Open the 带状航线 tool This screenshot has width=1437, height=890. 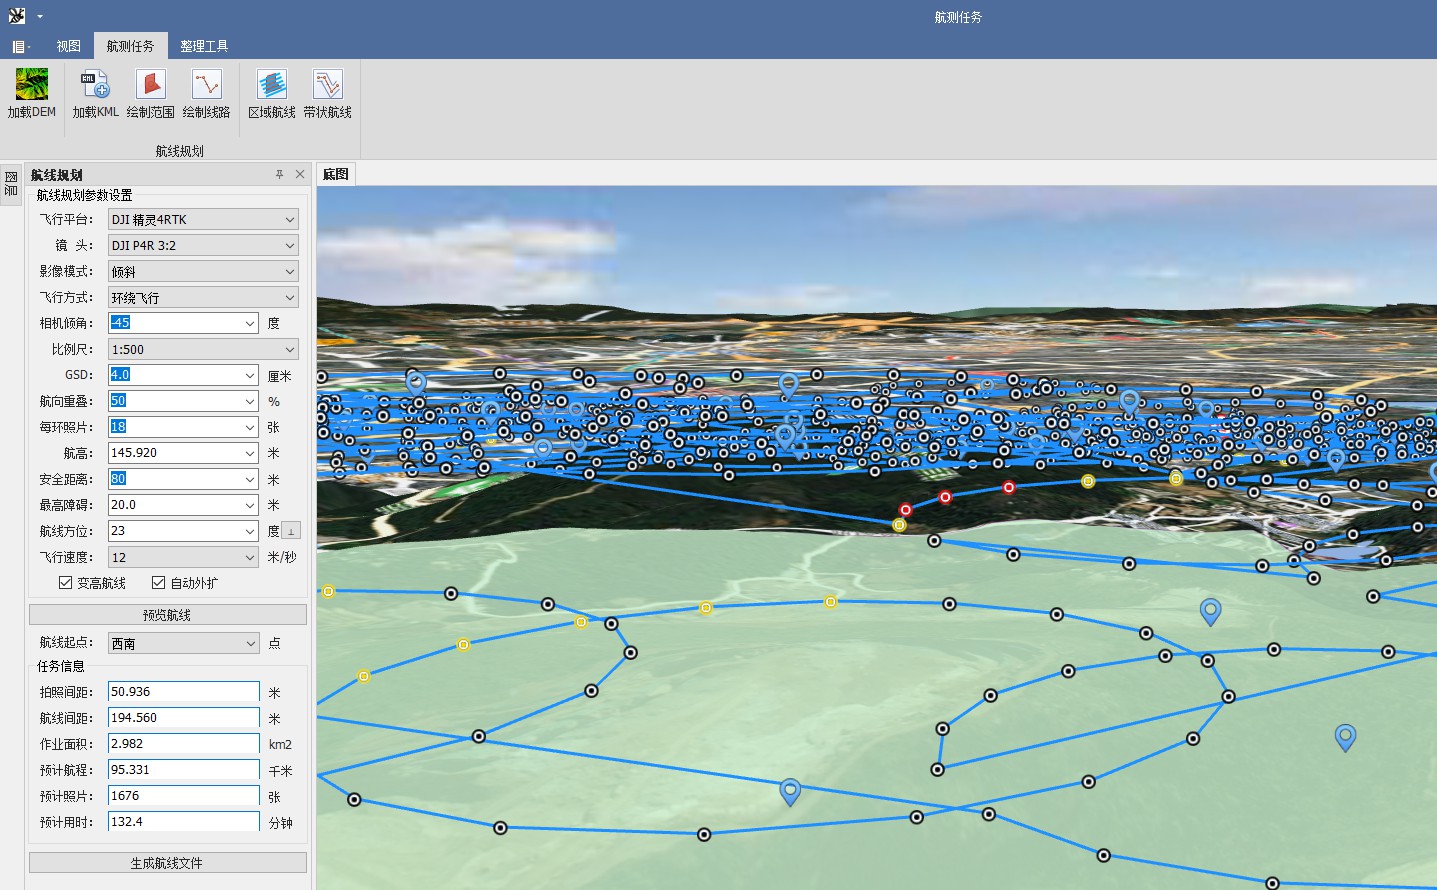(328, 94)
